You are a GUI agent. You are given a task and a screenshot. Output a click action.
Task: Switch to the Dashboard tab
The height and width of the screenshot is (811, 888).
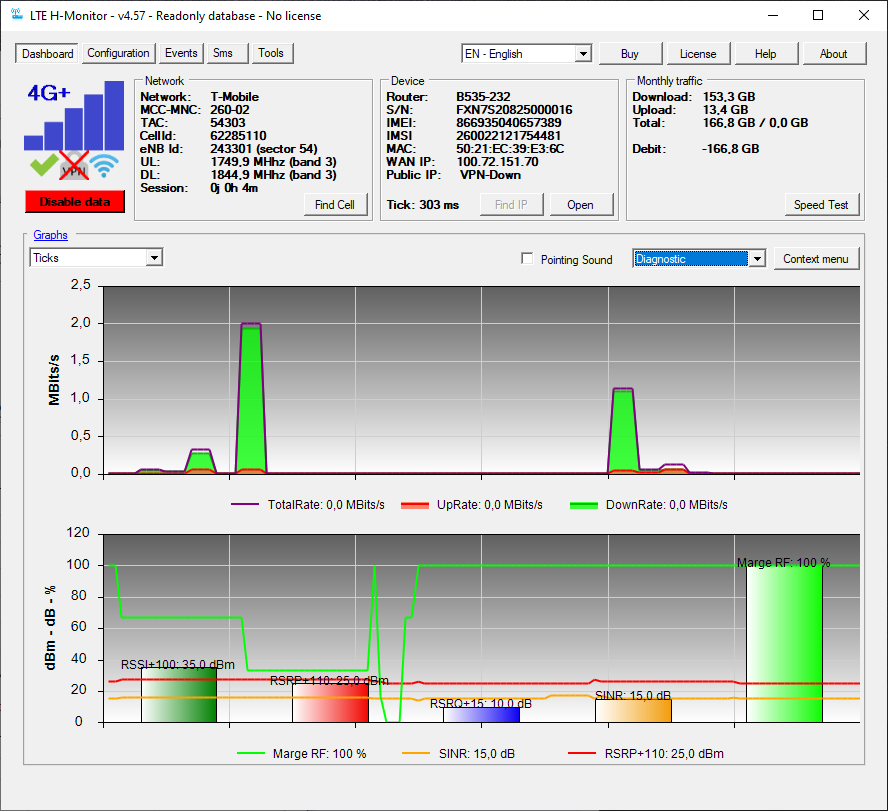click(x=48, y=54)
